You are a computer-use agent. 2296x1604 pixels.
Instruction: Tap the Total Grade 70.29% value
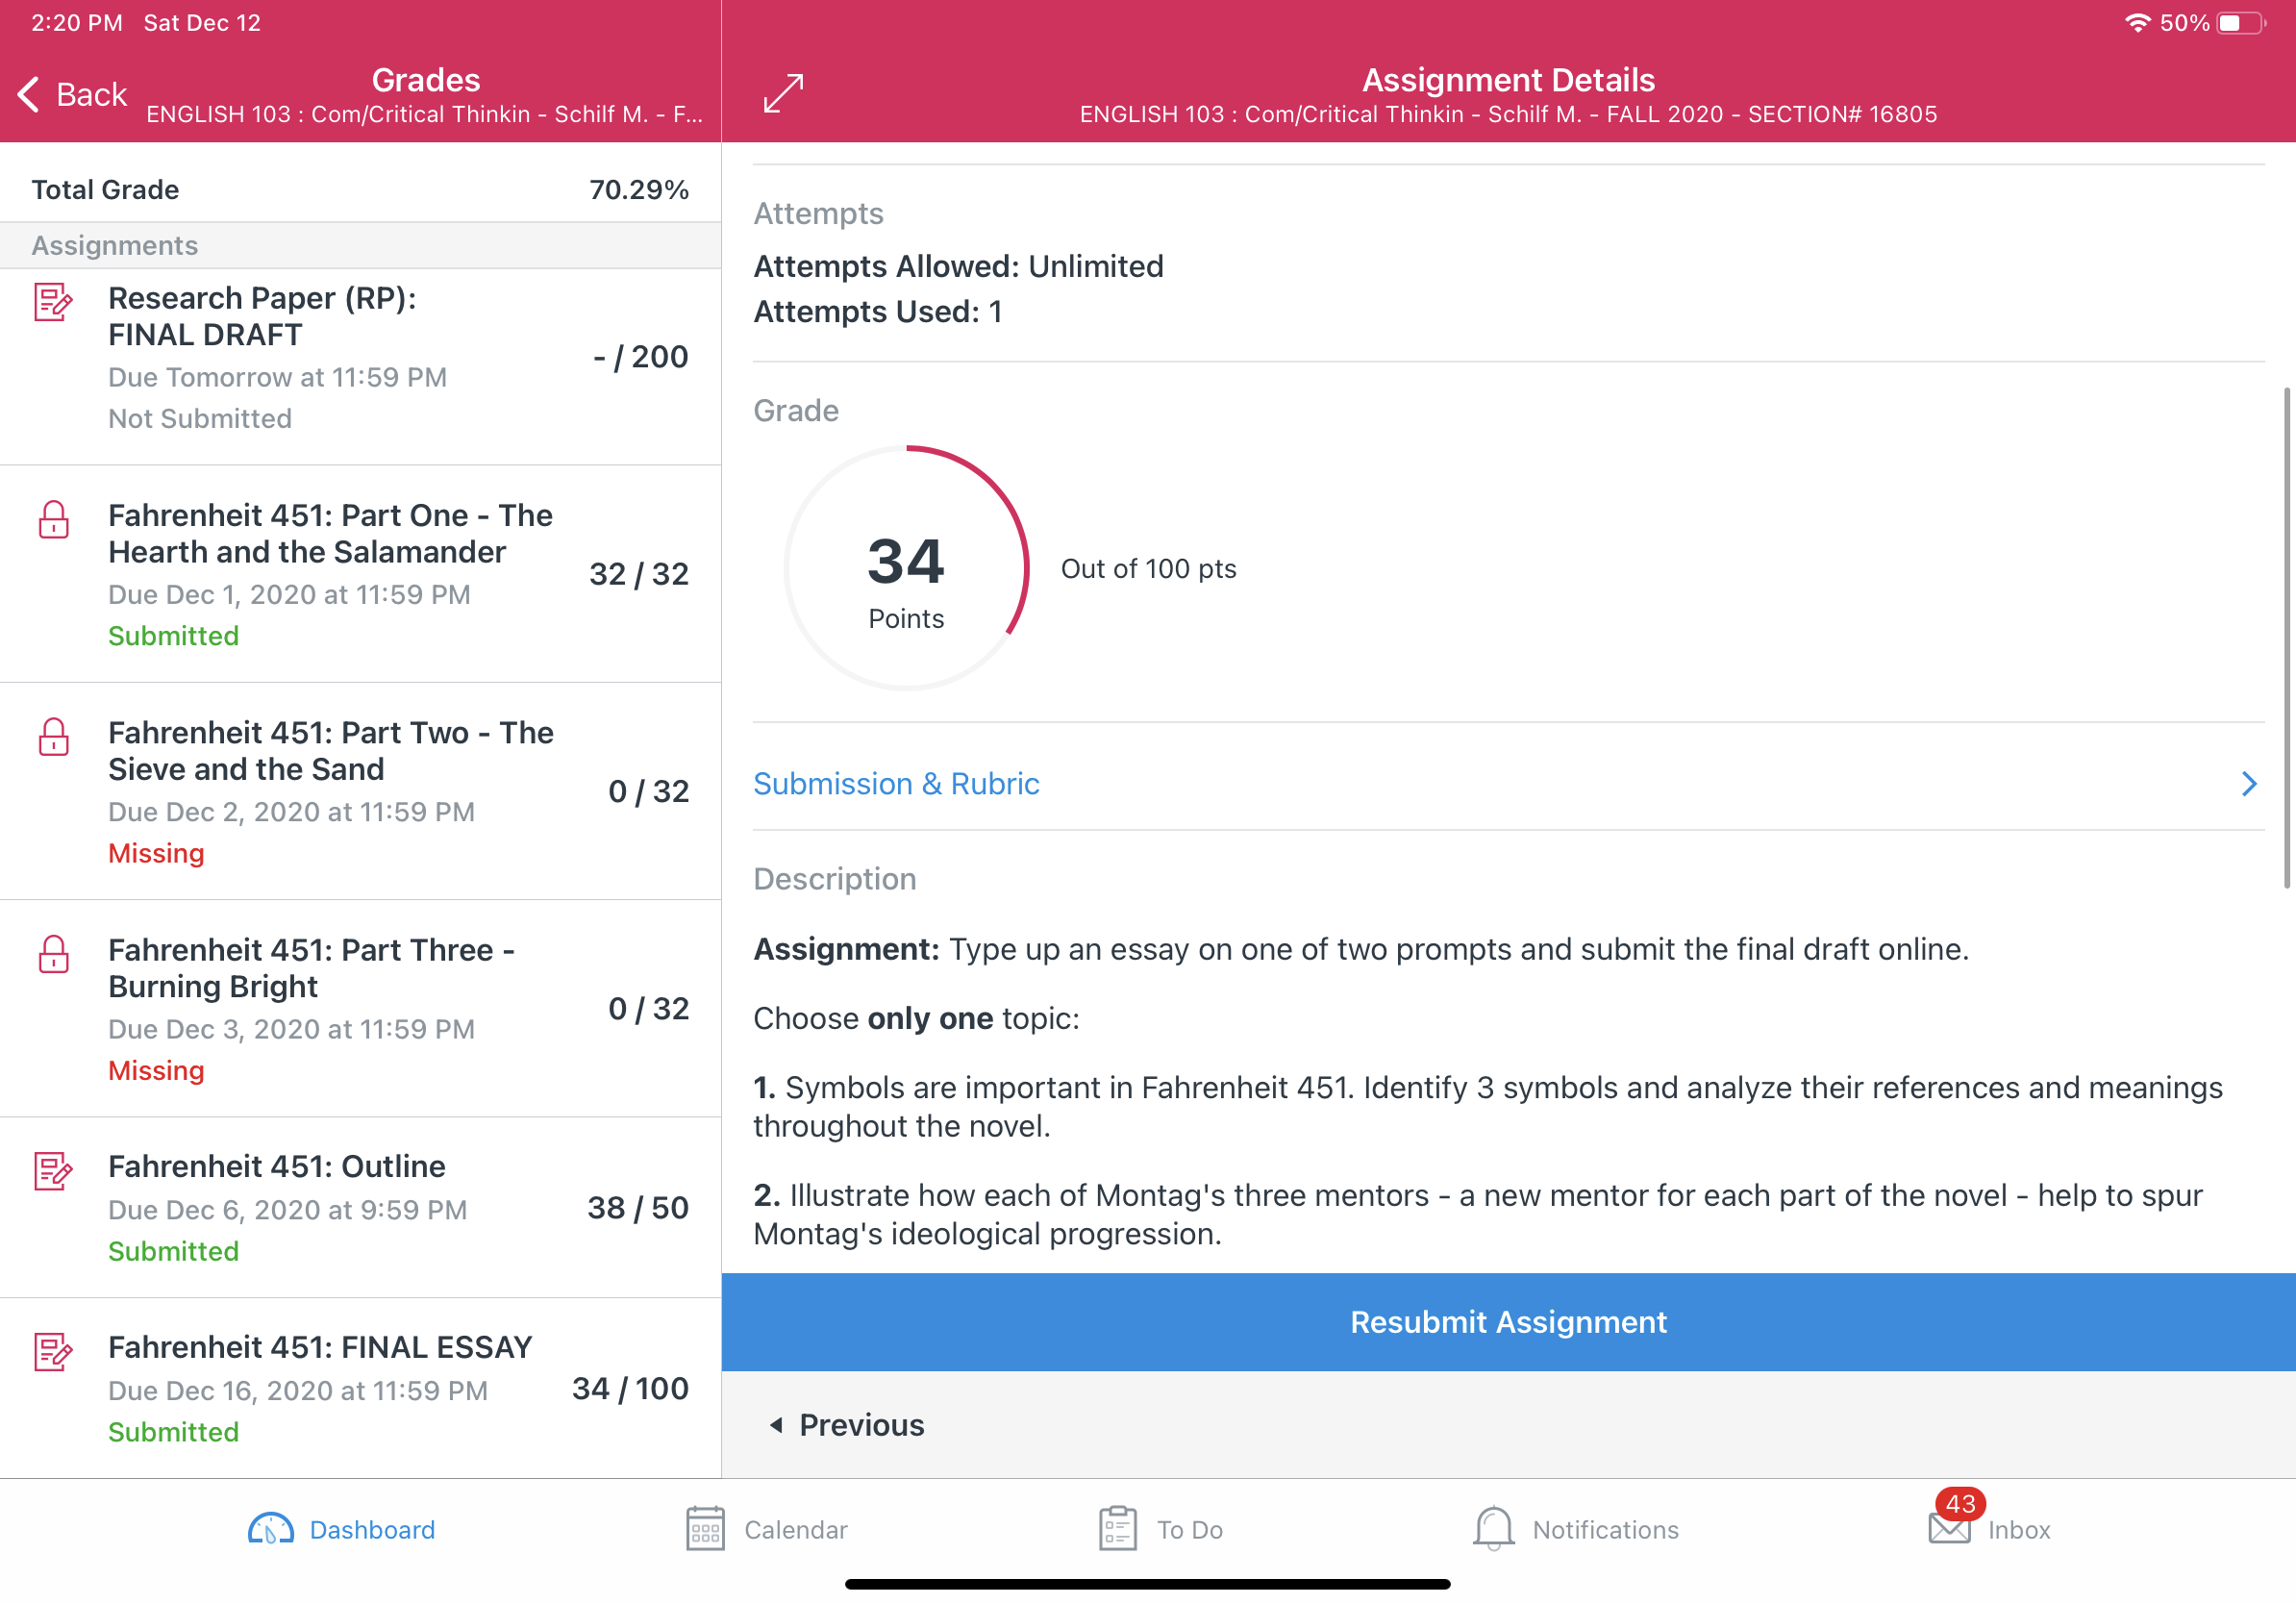(x=639, y=189)
